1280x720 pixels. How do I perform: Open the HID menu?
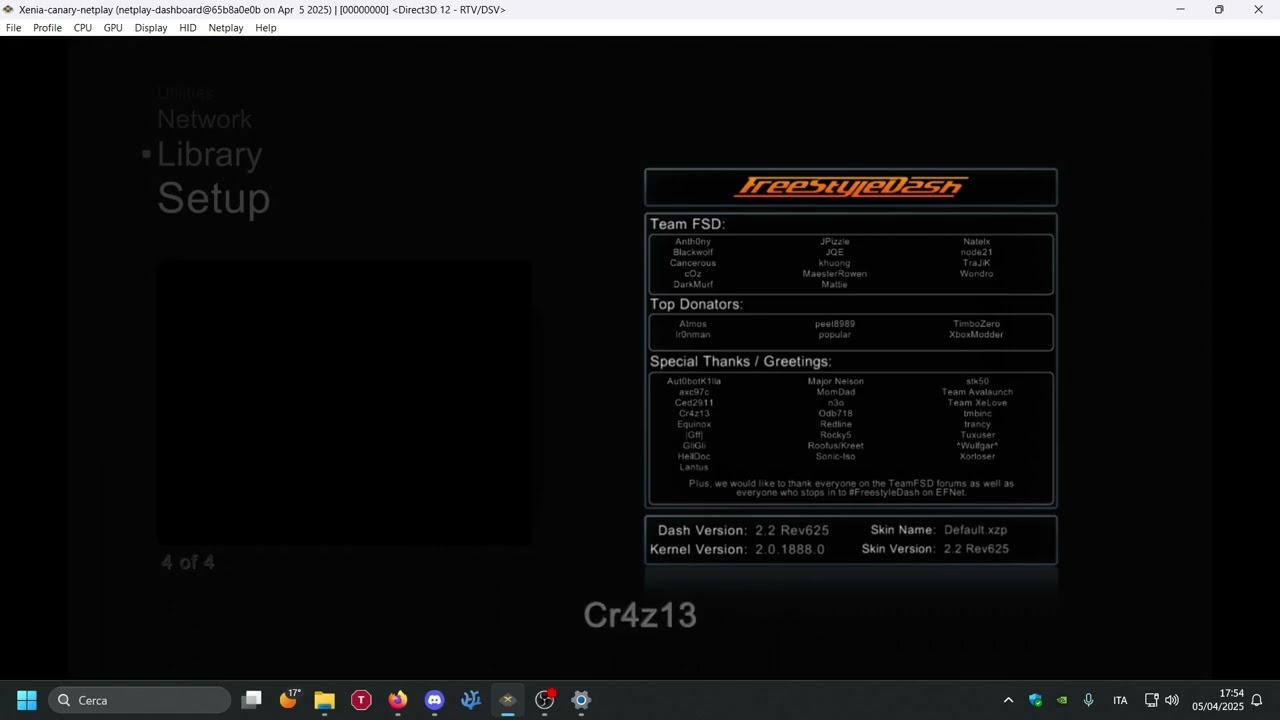pyautogui.click(x=188, y=28)
